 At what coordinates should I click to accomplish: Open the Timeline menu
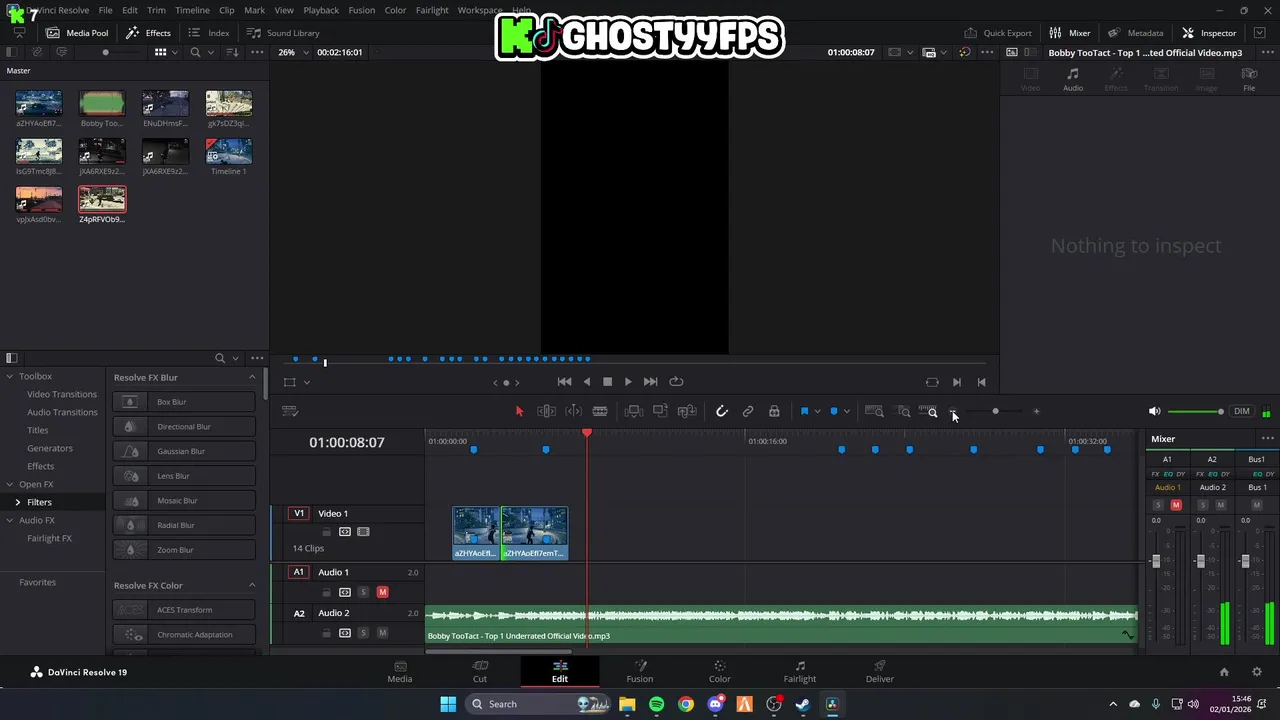[x=192, y=10]
